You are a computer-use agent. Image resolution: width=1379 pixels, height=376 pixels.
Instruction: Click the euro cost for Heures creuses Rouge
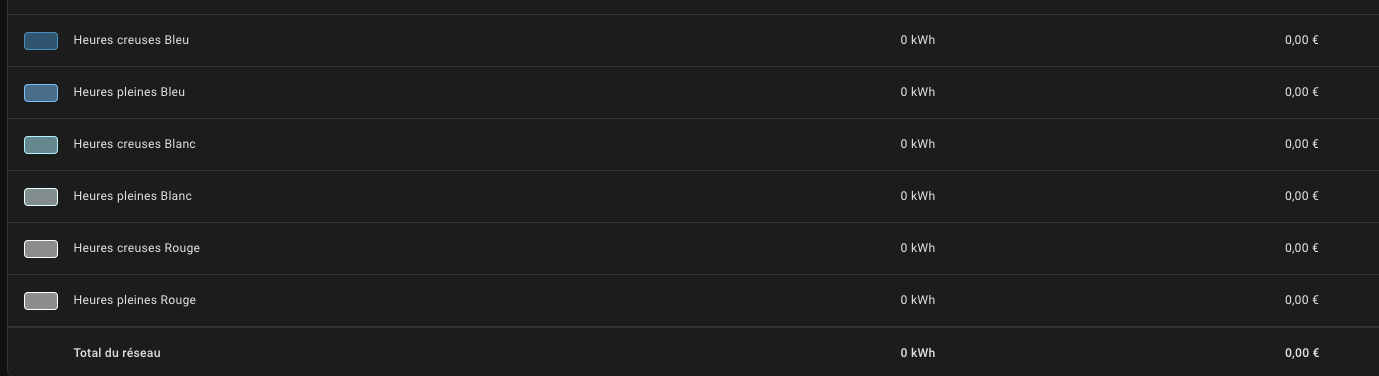coord(1302,248)
